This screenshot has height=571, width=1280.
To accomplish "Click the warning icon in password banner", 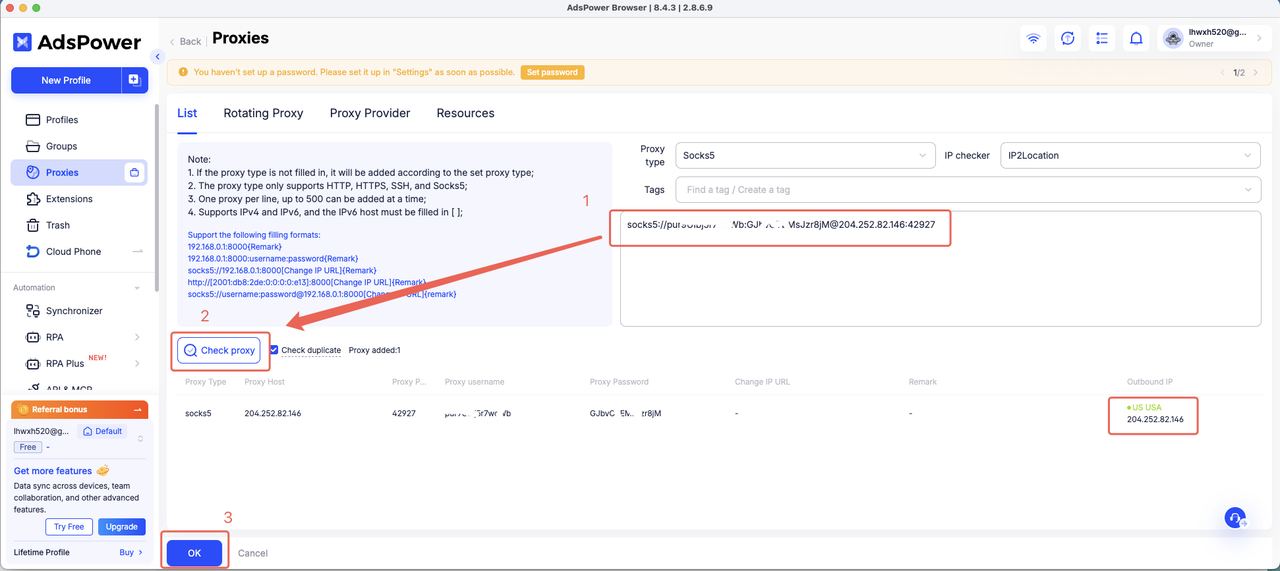I will click(x=183, y=72).
